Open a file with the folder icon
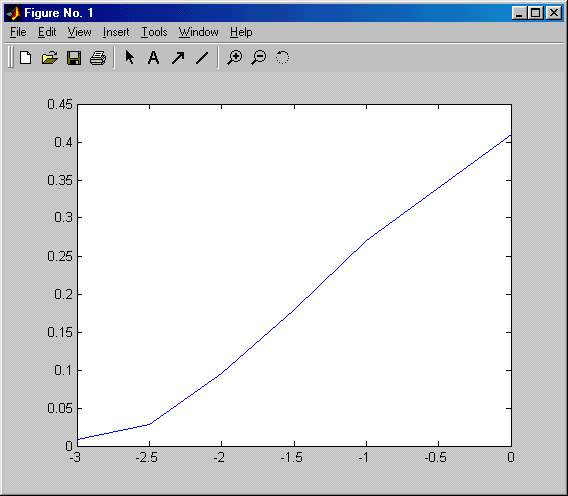Image resolution: width=568 pixels, height=496 pixels. [x=50, y=58]
